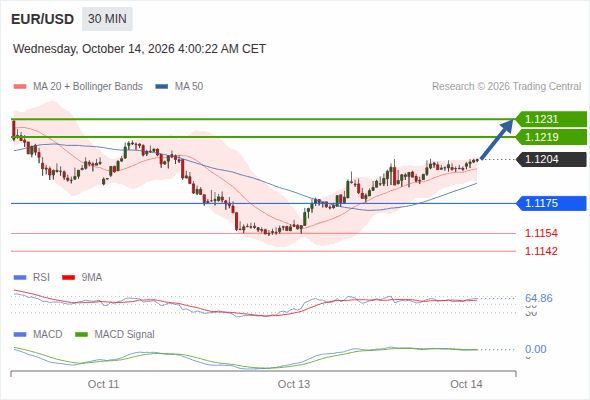
Task: Click the 1.1204 current price tag
Action: click(x=552, y=159)
